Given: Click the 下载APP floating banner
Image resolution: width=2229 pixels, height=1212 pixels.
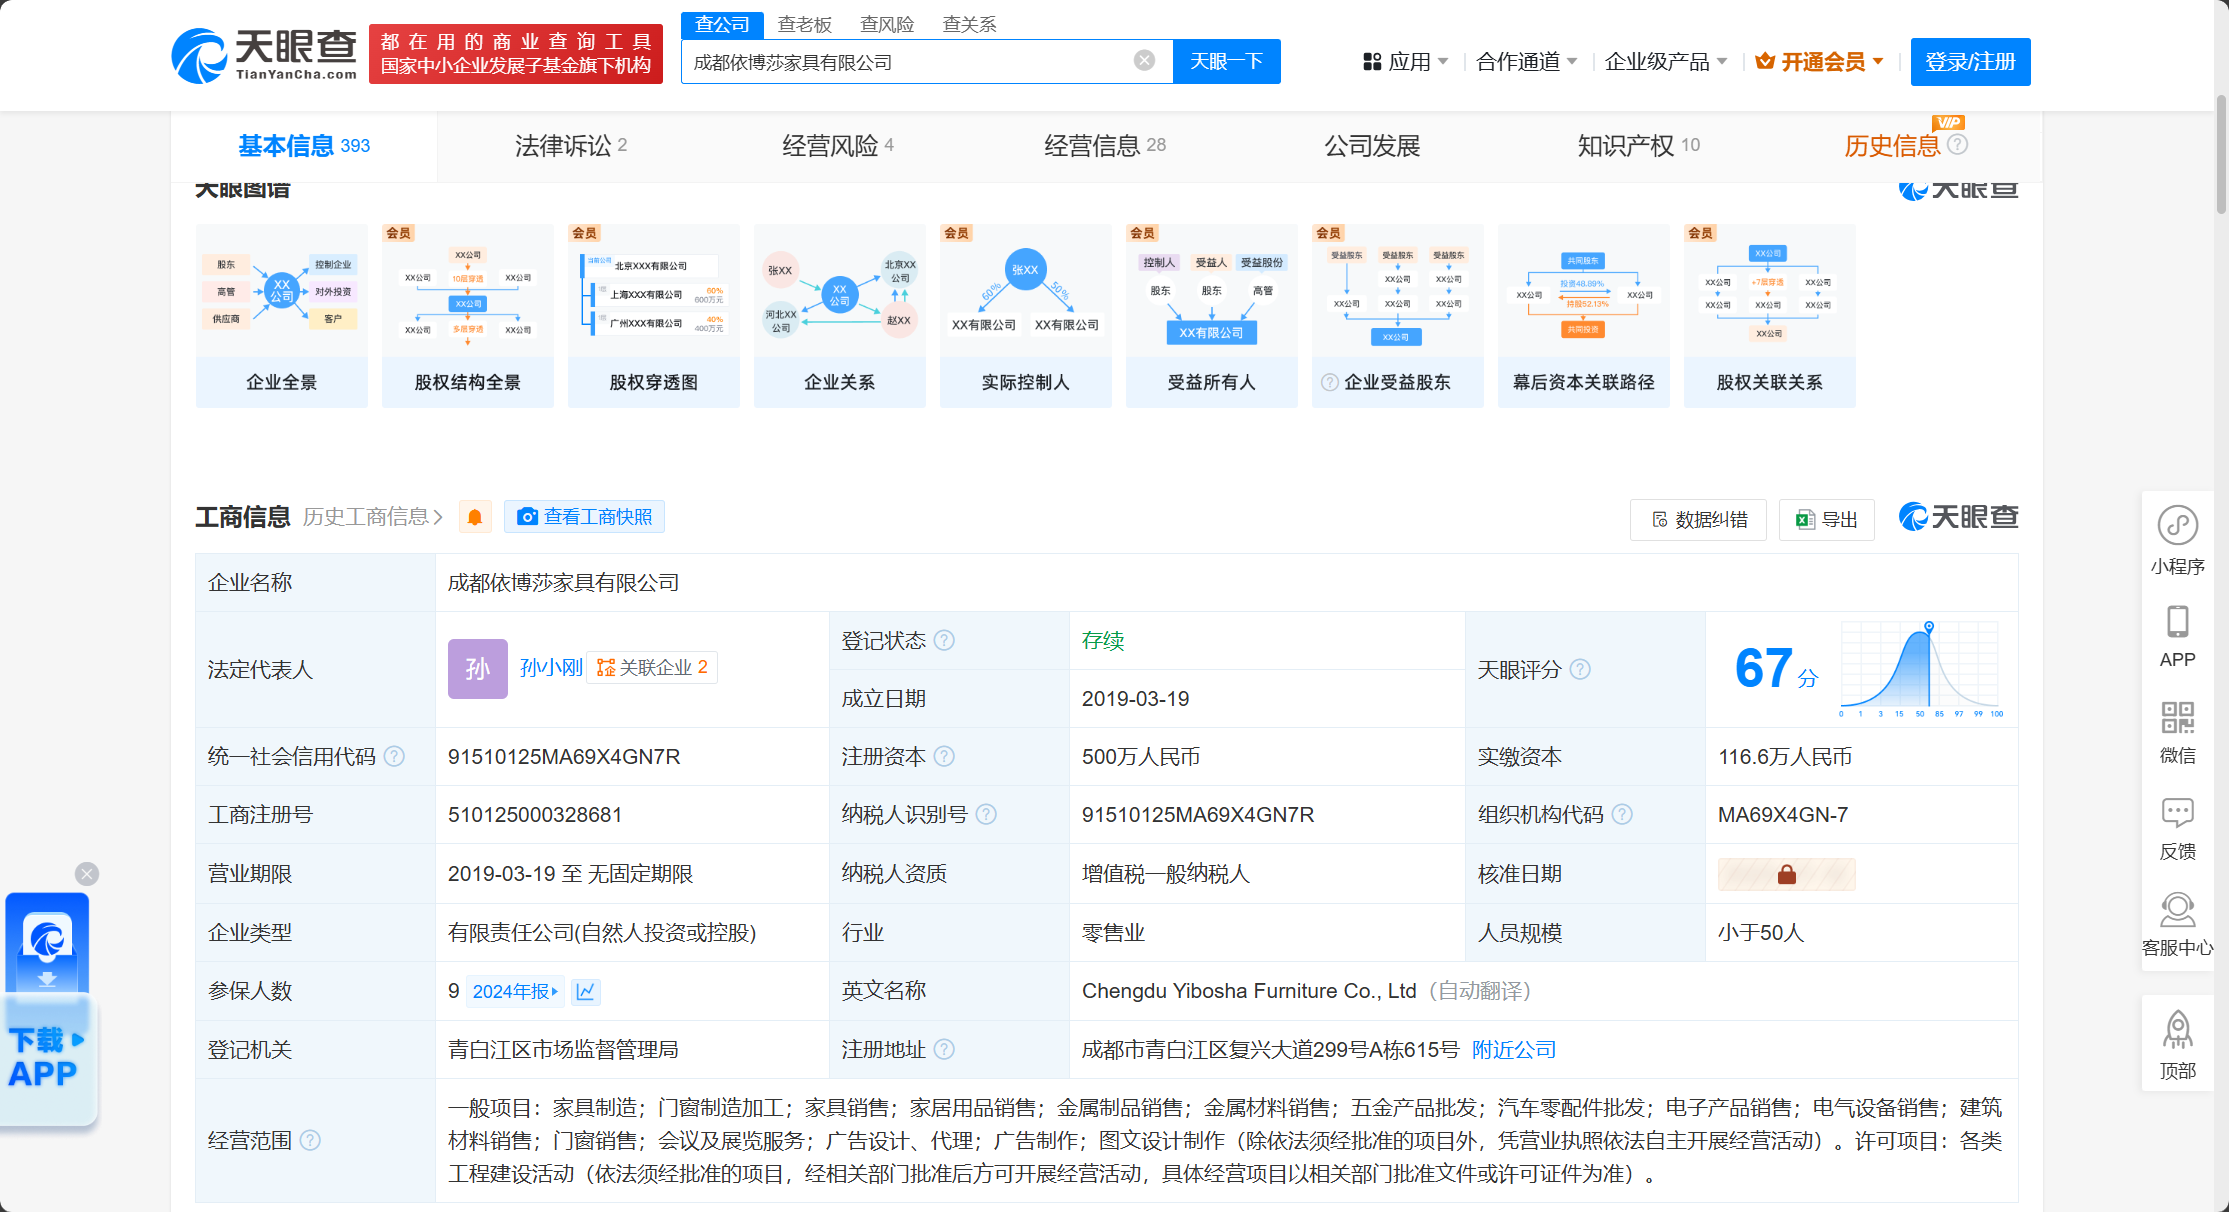Looking at the screenshot, I should click(48, 1010).
